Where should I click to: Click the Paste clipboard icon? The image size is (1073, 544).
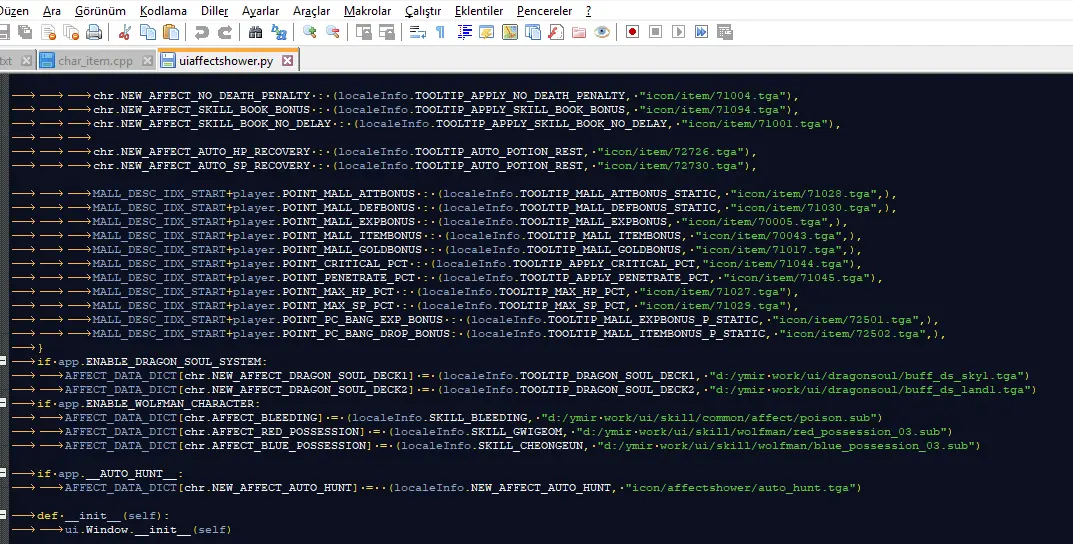[x=171, y=32]
